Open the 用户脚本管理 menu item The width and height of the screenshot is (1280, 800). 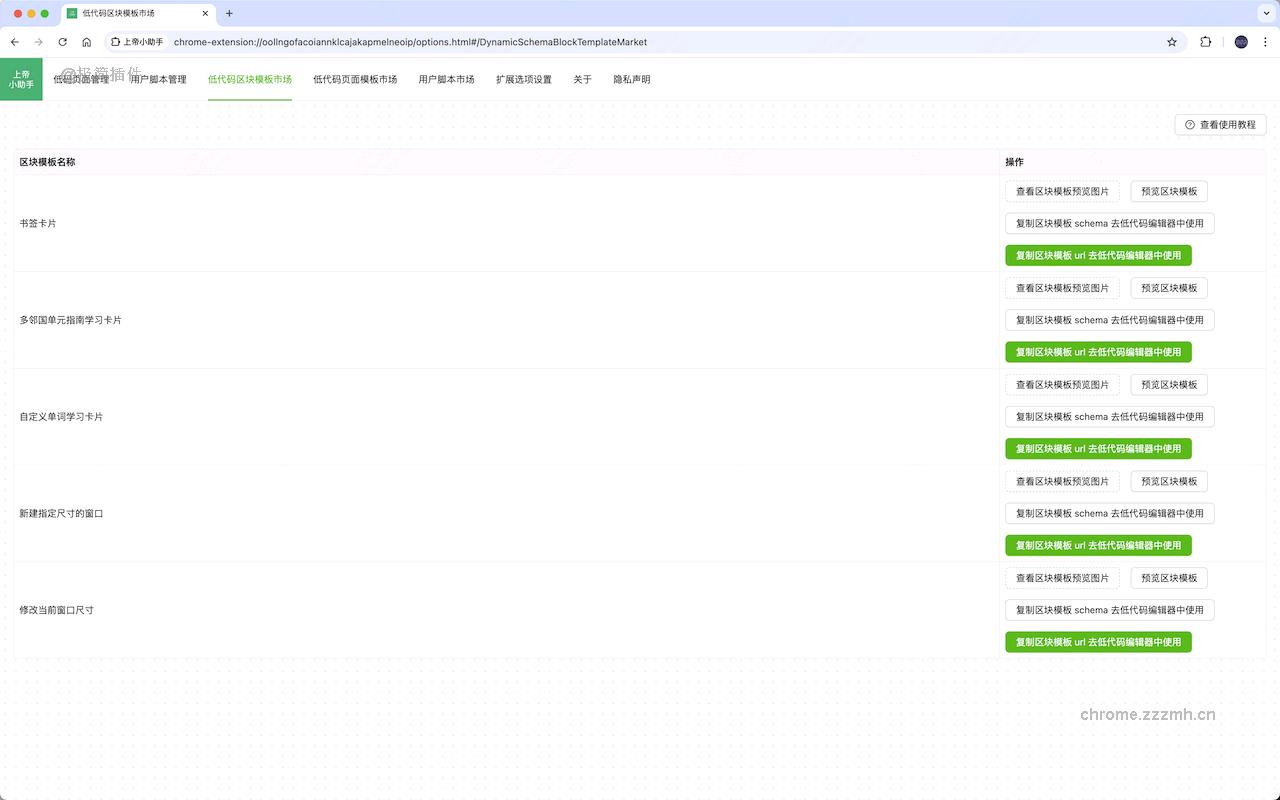point(158,79)
